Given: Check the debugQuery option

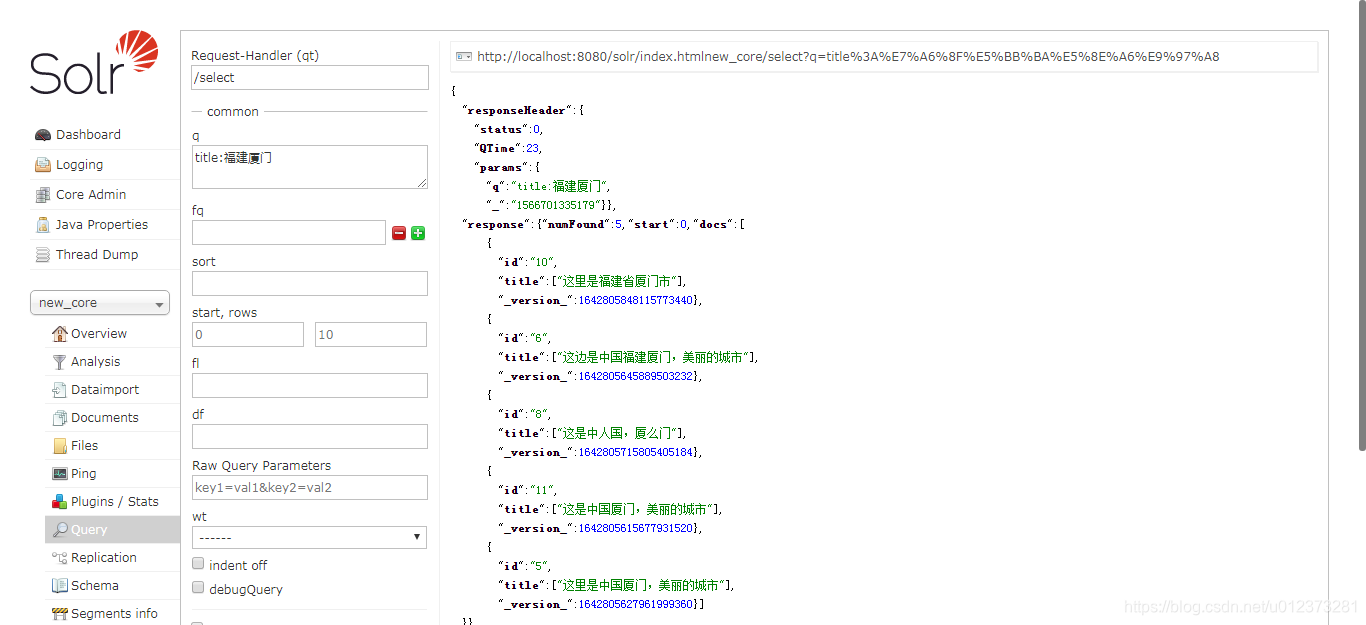Looking at the screenshot, I should (x=198, y=587).
